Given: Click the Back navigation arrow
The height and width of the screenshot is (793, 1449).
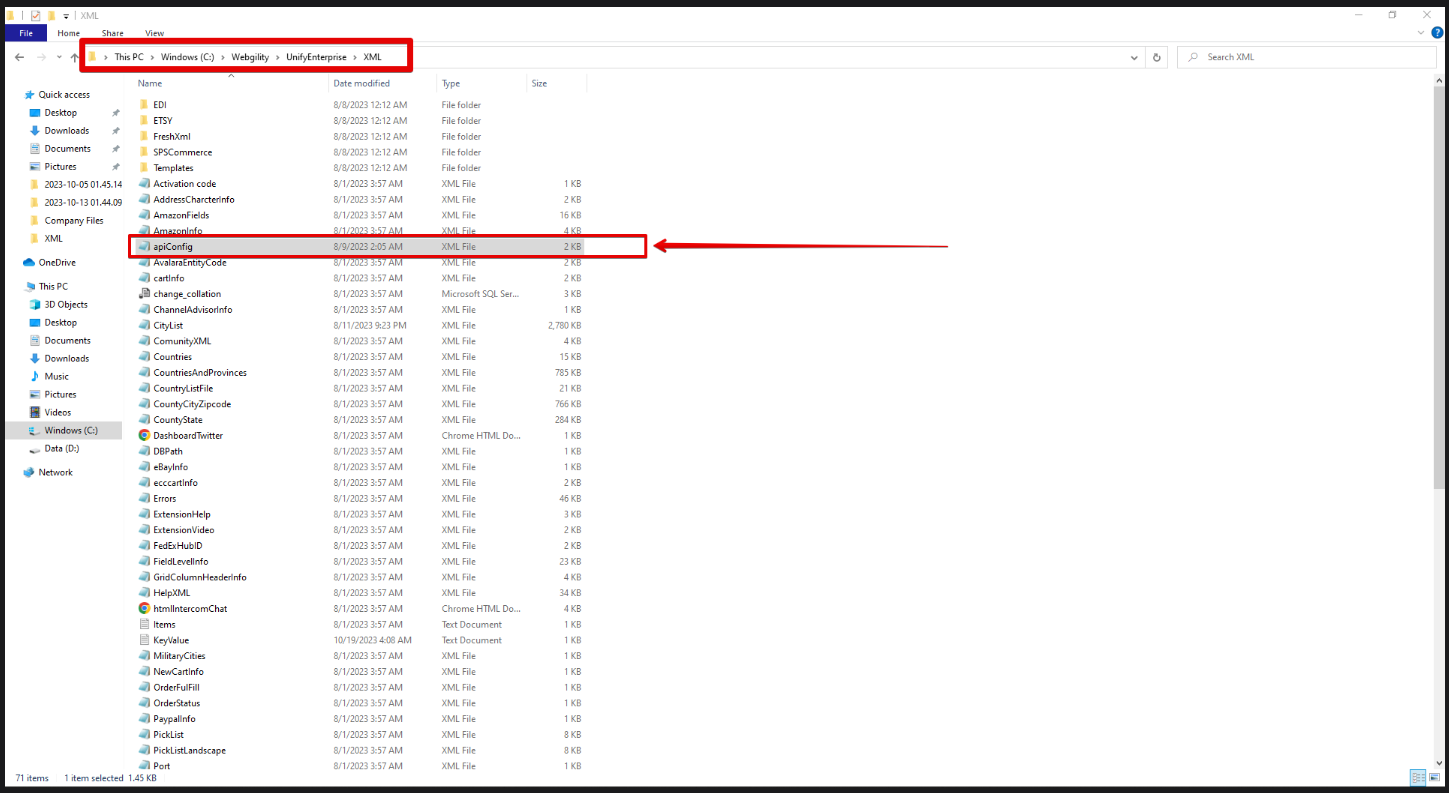Looking at the screenshot, I should tap(19, 57).
